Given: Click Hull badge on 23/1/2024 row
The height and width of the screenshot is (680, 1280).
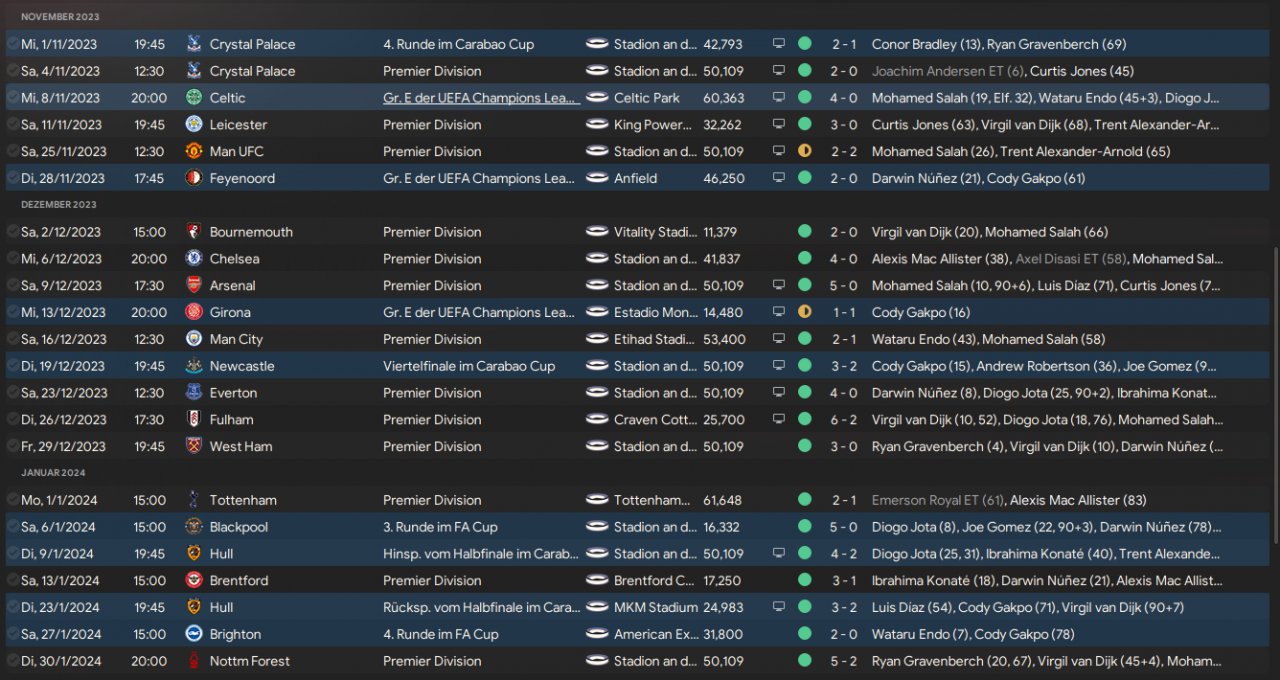Looking at the screenshot, I should point(194,608).
